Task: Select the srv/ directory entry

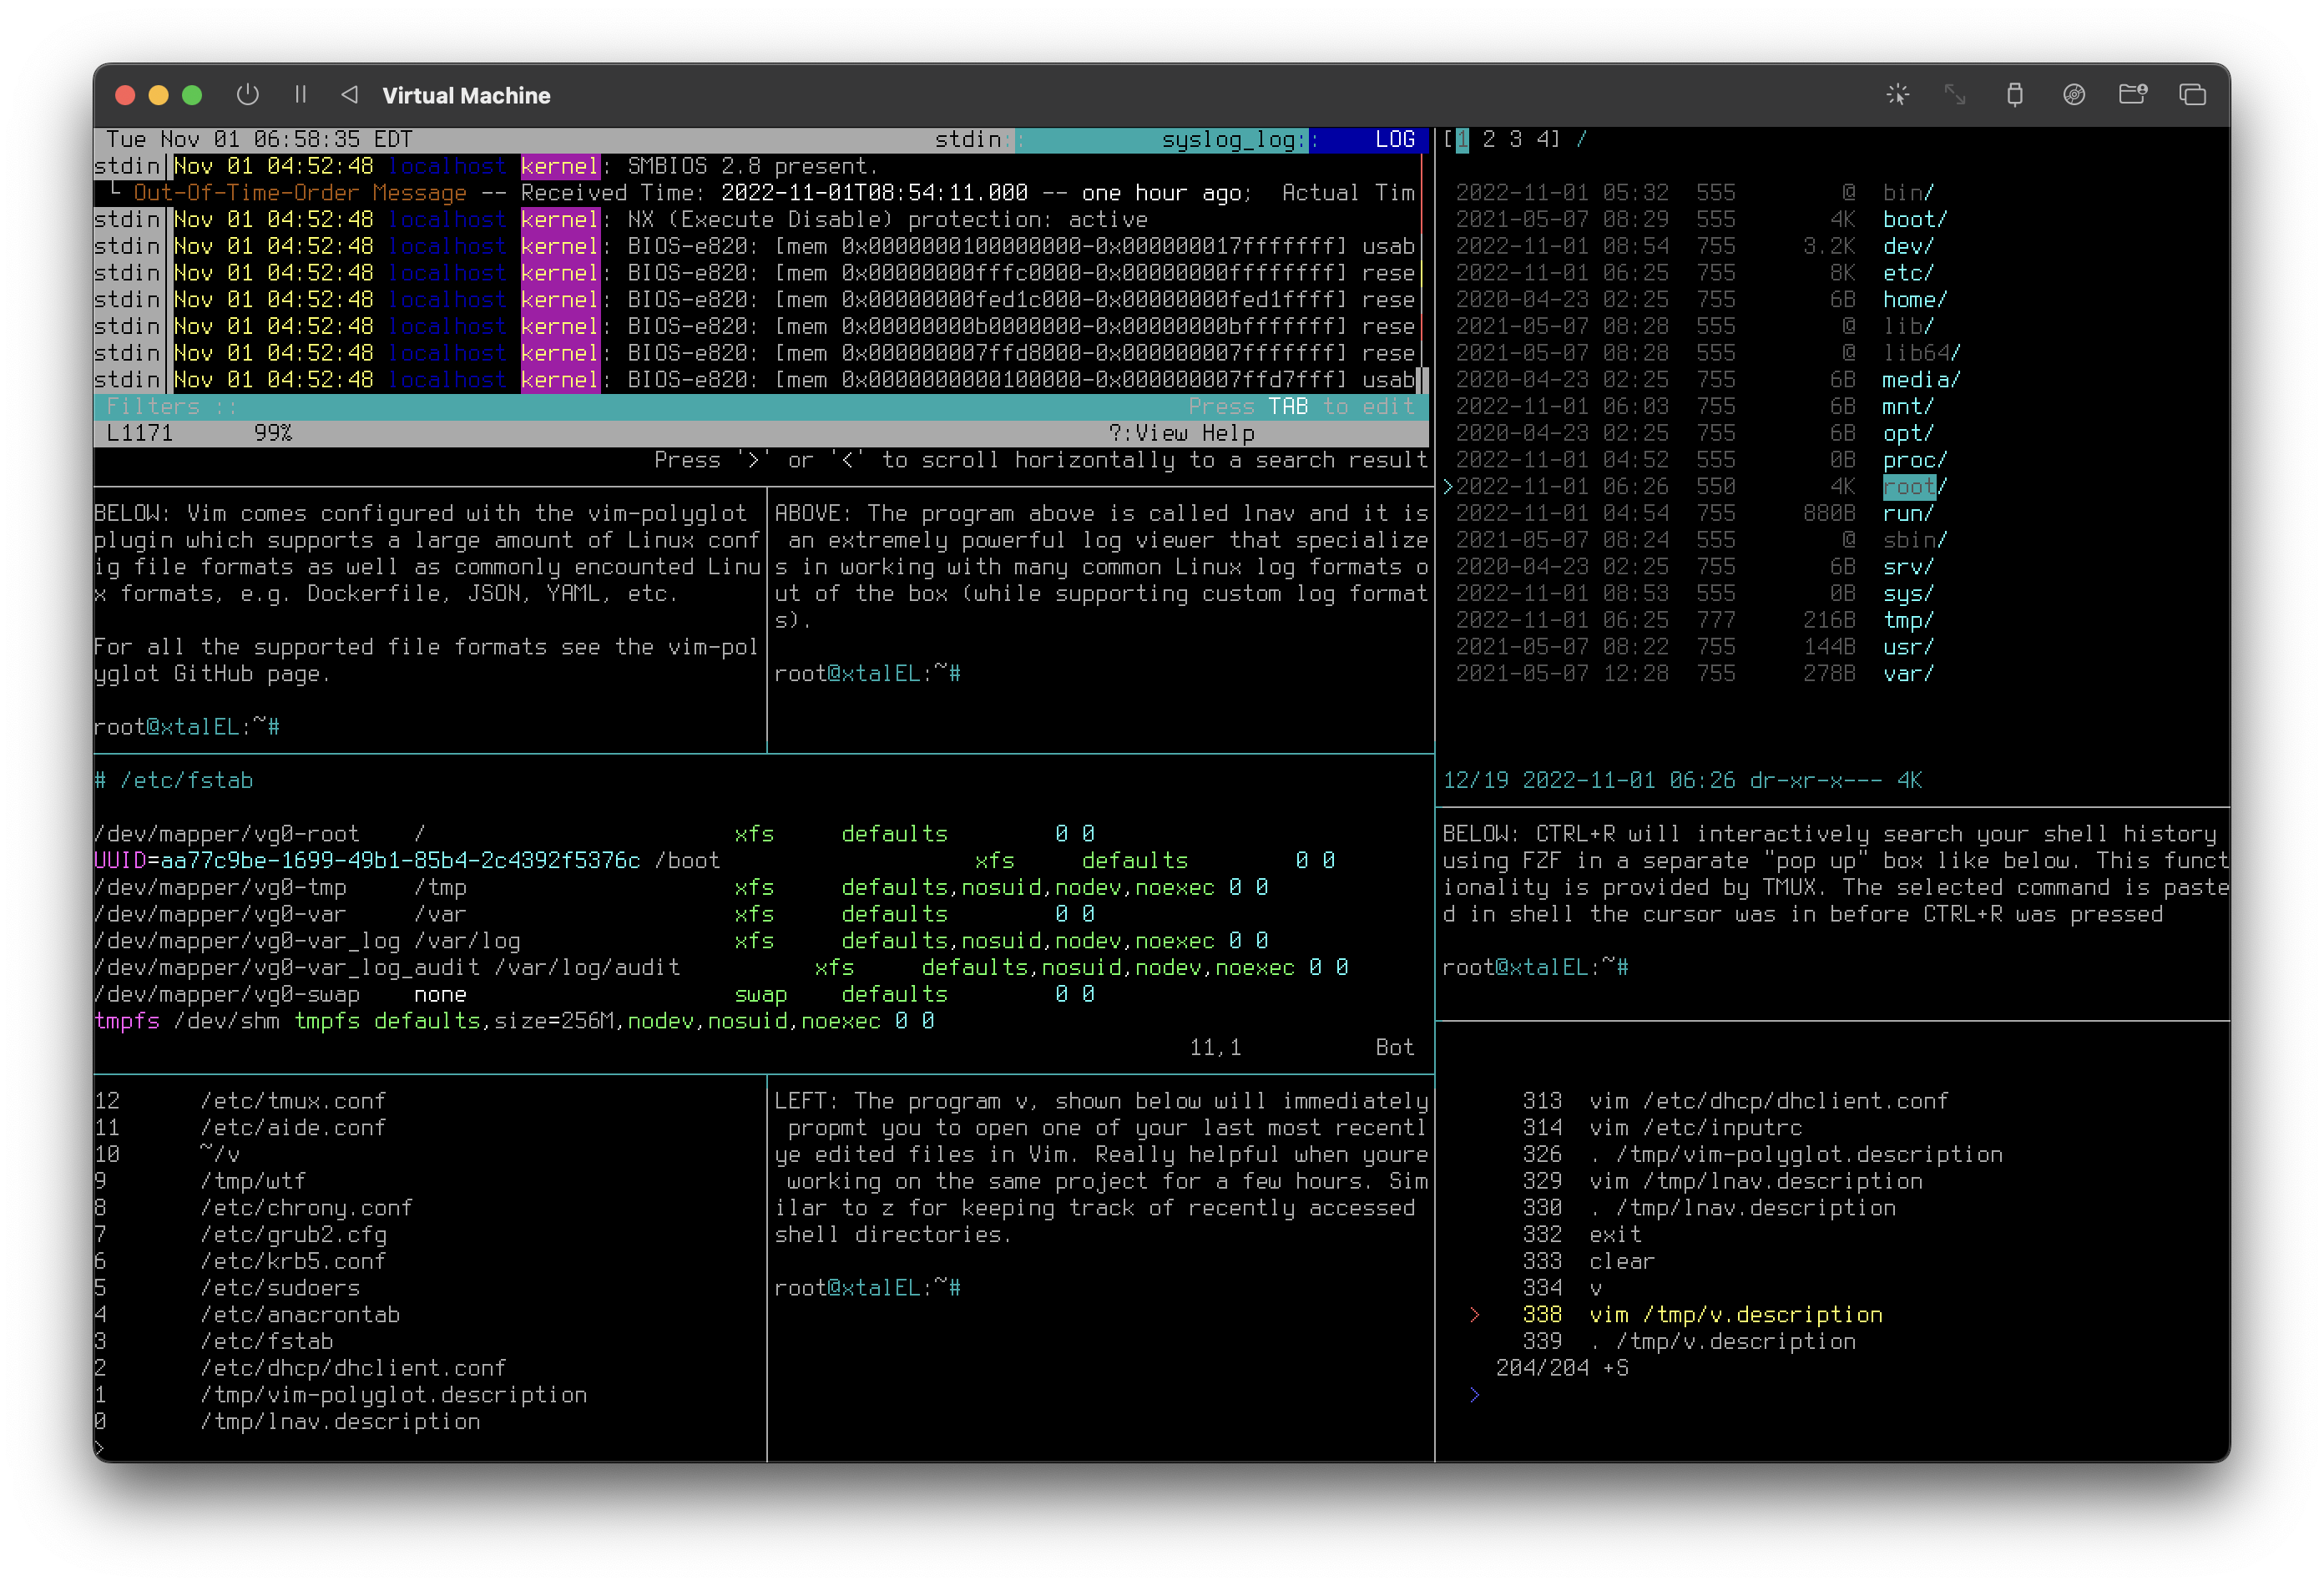Action: tap(1908, 567)
